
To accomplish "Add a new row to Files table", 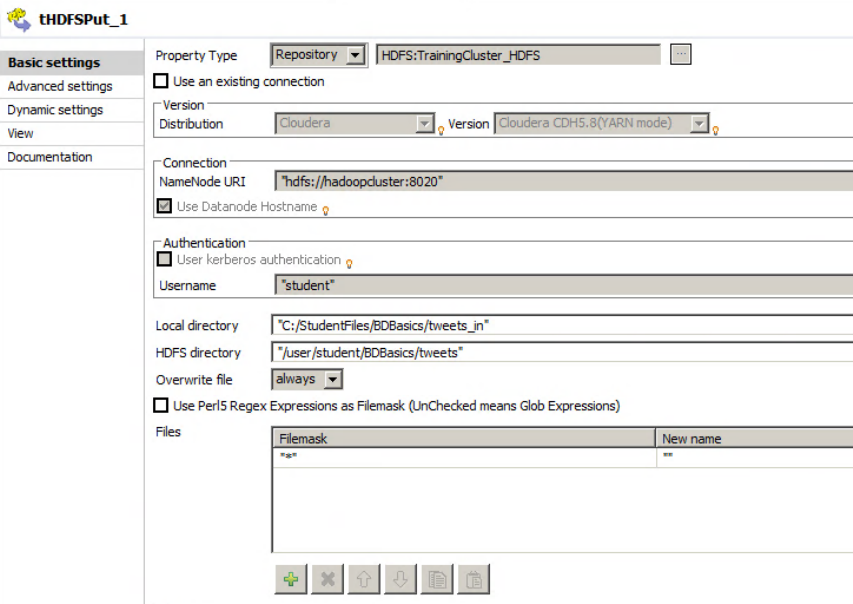I will (290, 580).
